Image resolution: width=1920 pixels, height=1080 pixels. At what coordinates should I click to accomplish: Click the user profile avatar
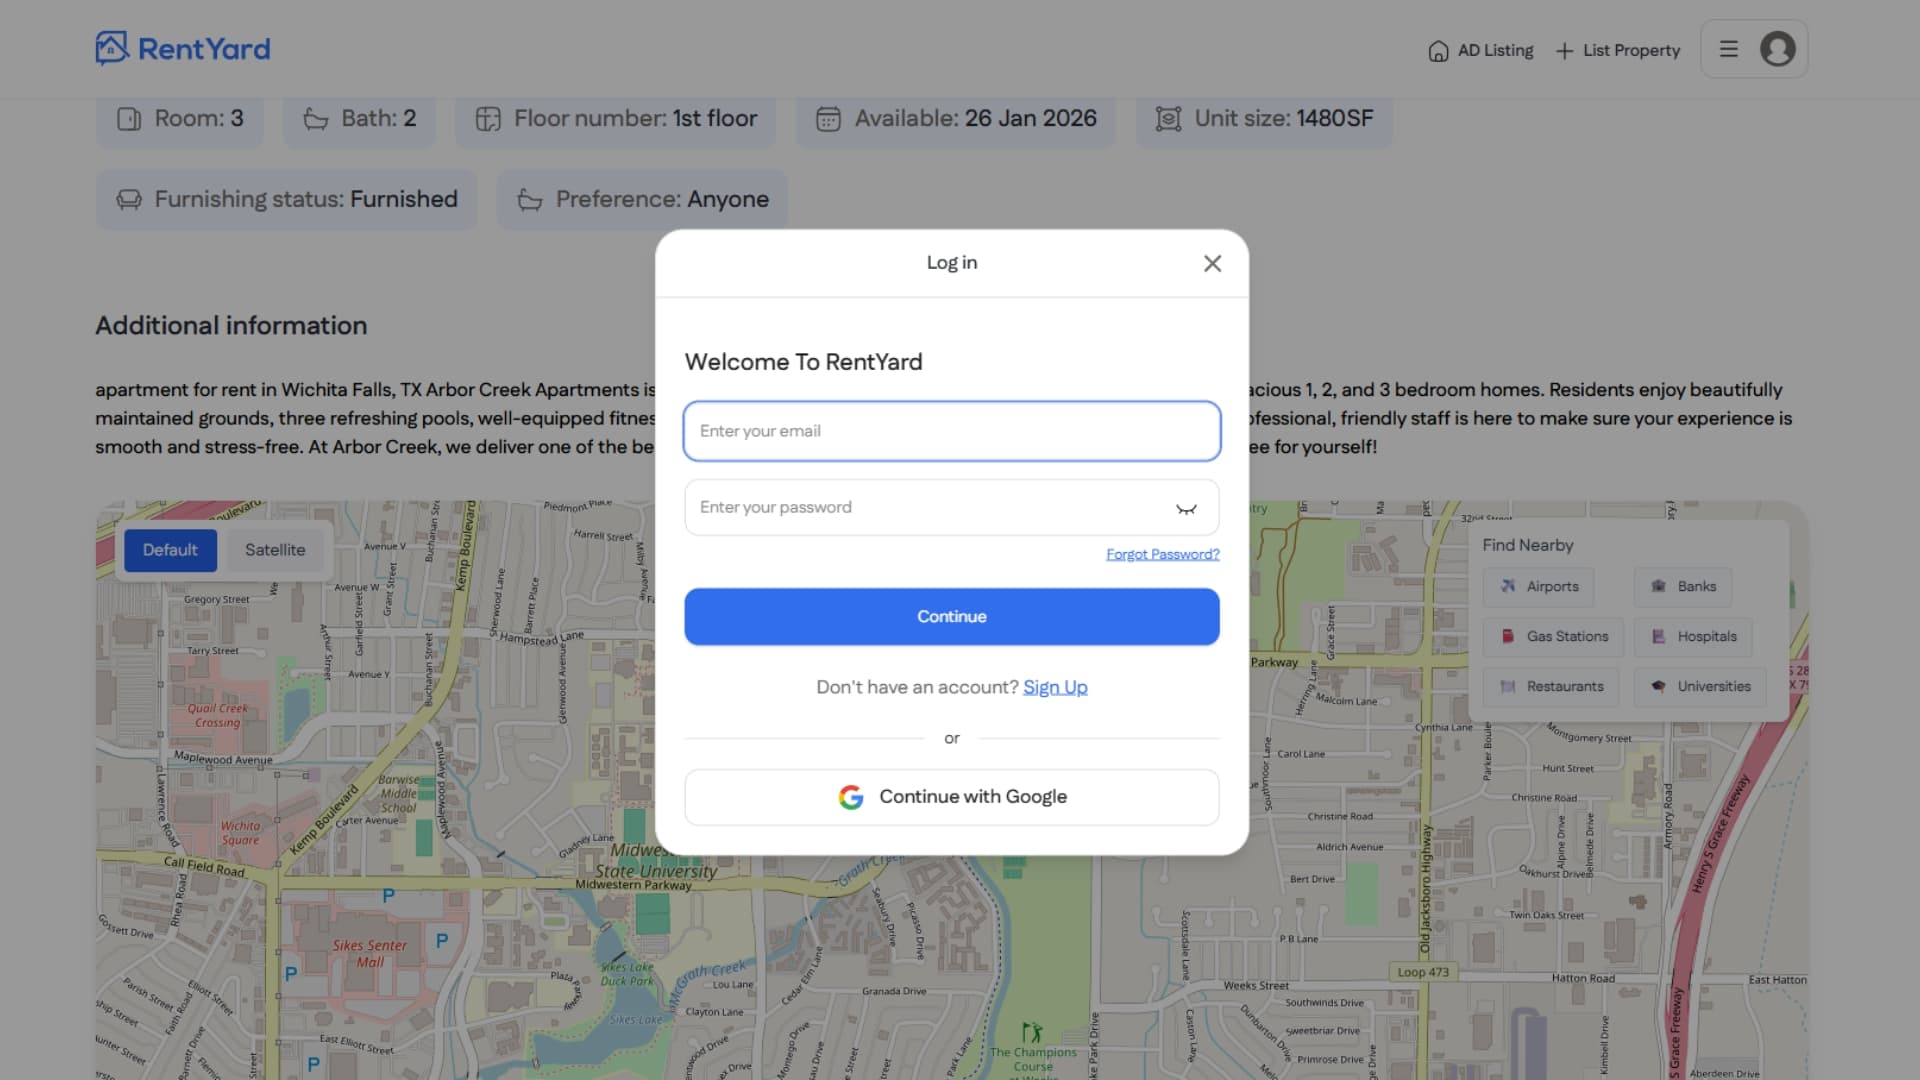(x=1777, y=49)
